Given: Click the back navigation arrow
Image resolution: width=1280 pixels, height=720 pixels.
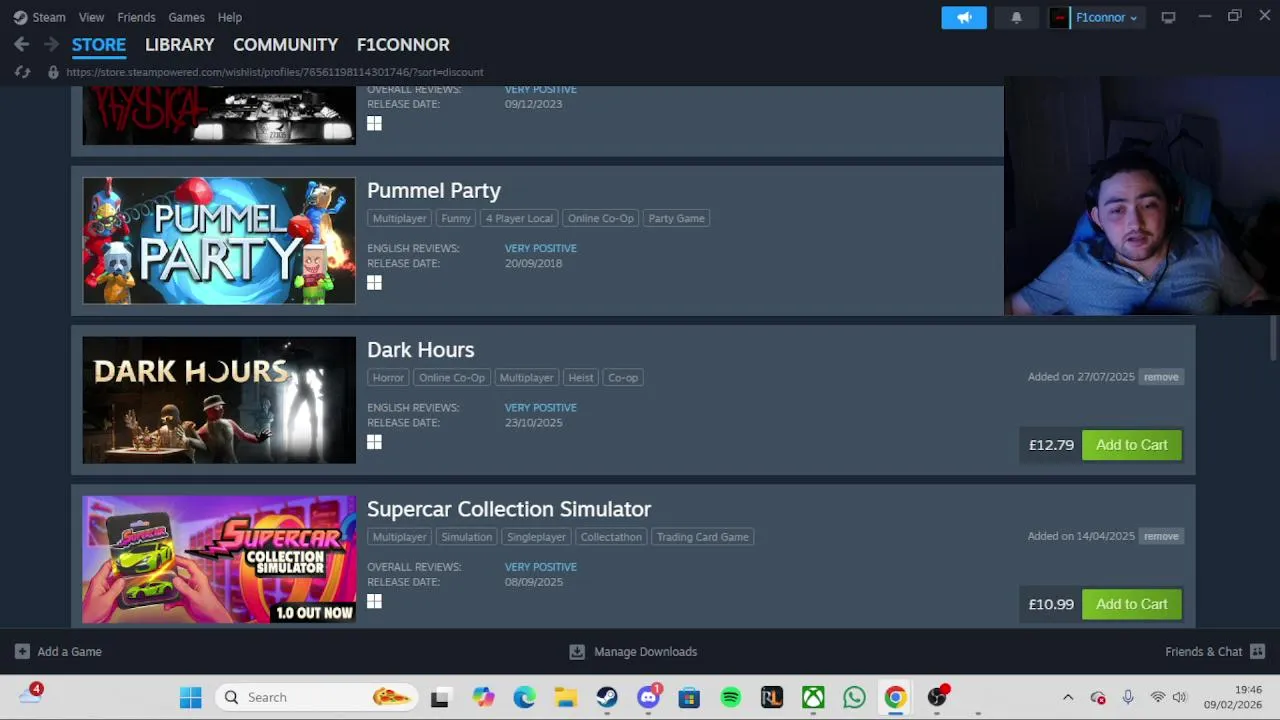Looking at the screenshot, I should (21, 44).
